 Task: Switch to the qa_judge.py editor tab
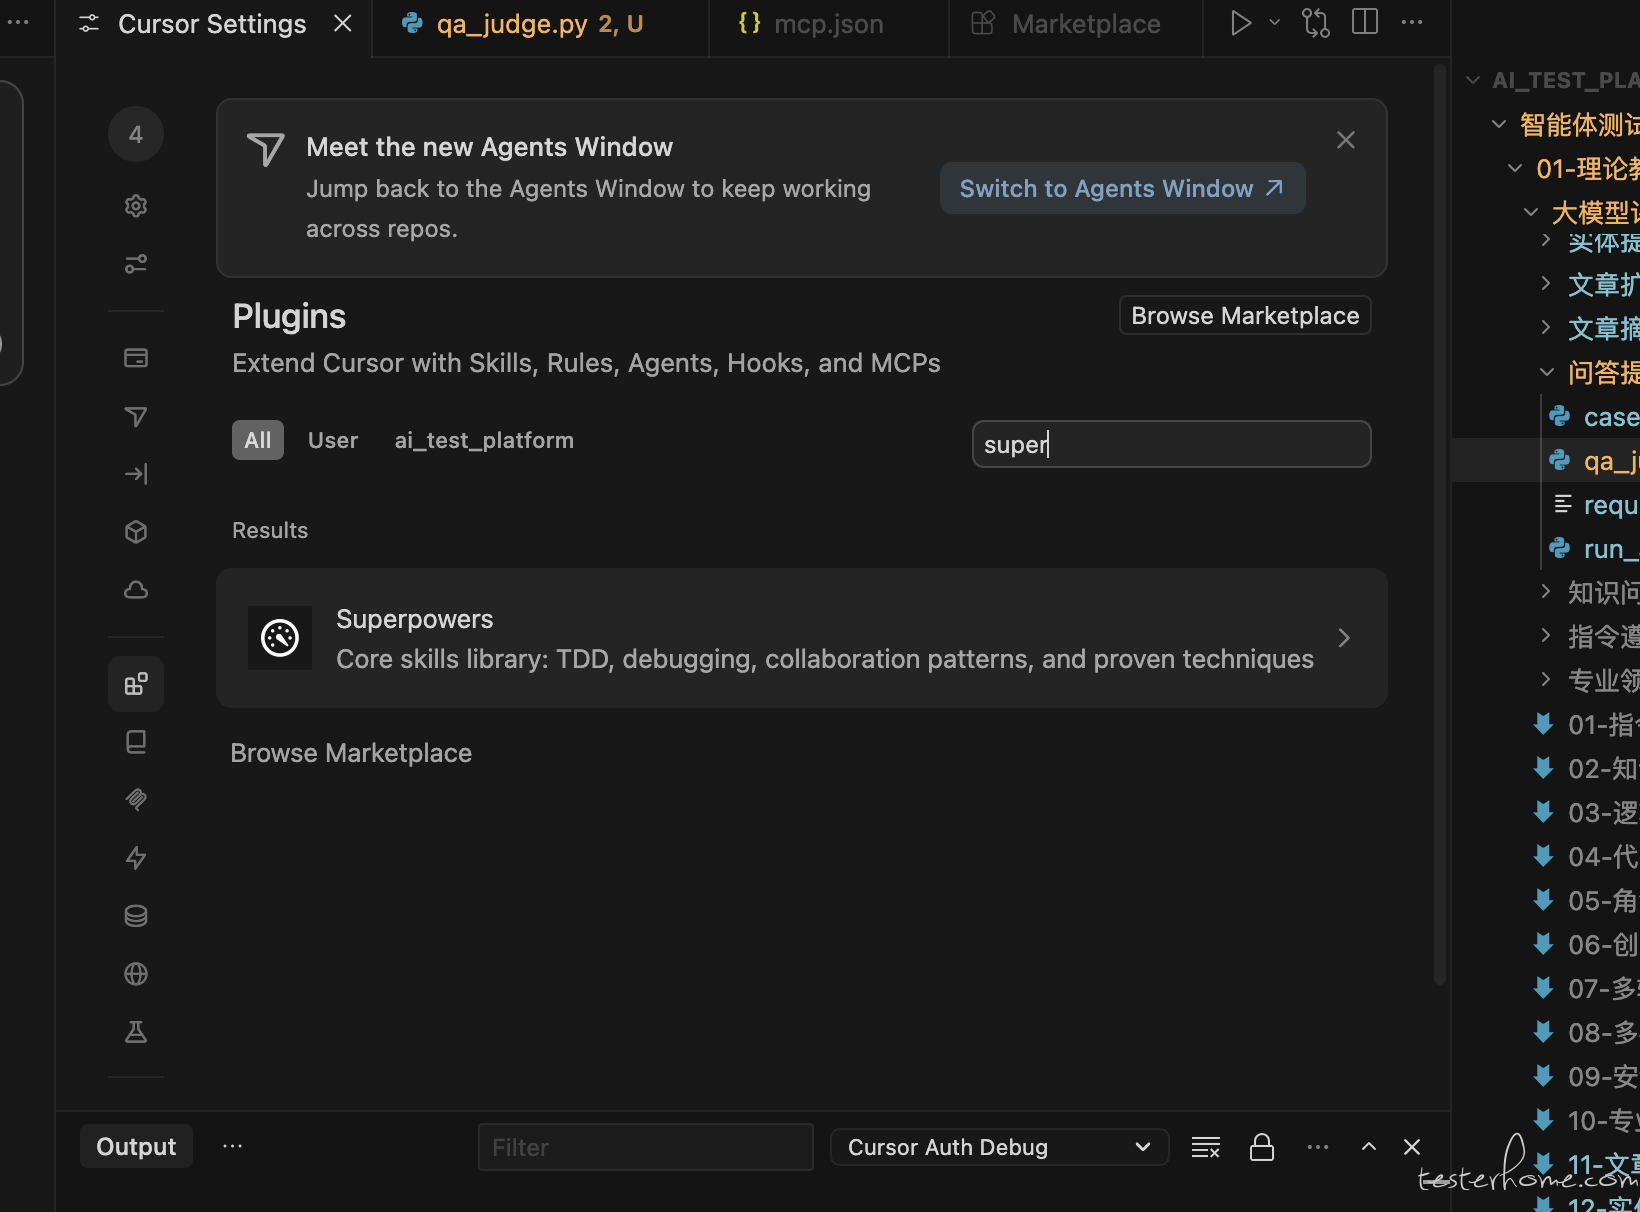click(540, 24)
